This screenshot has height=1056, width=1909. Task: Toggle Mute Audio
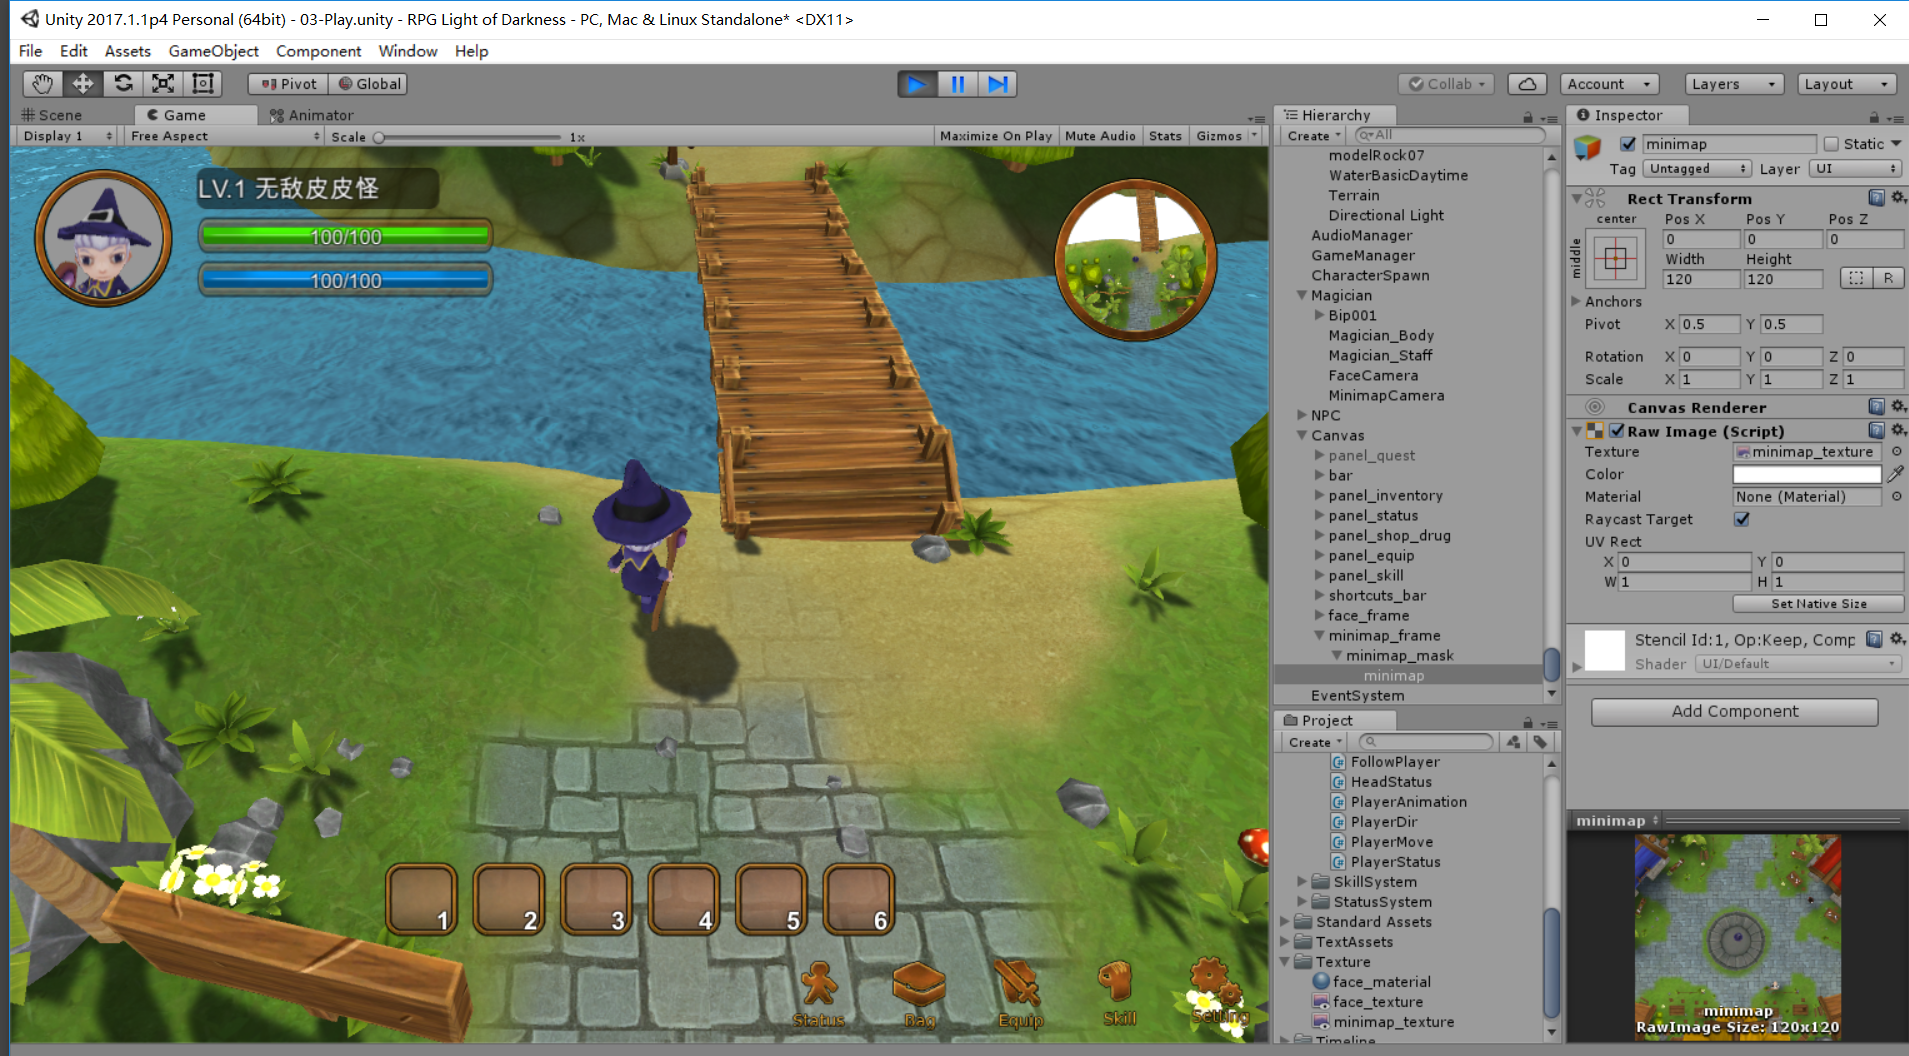[x=1100, y=136]
